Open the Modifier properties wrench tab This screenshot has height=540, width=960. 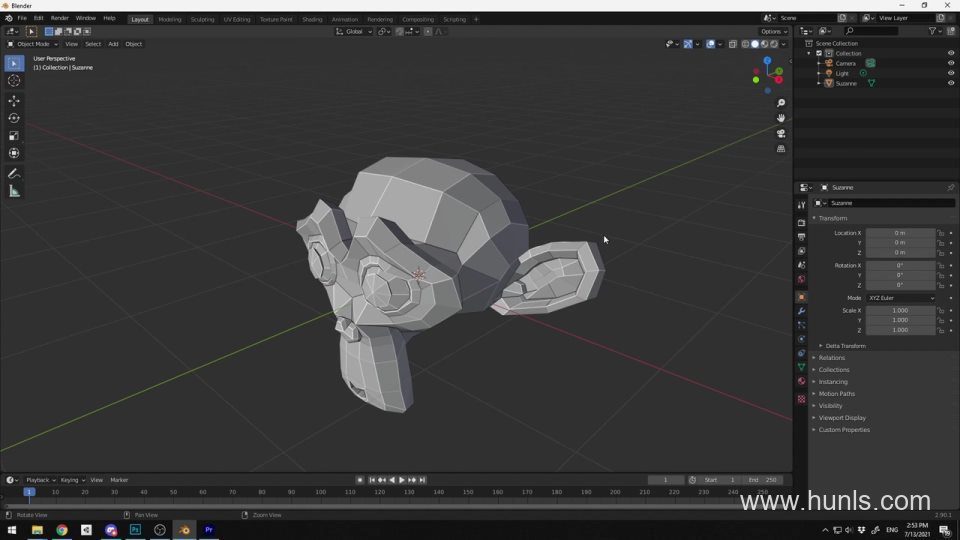tap(801, 311)
